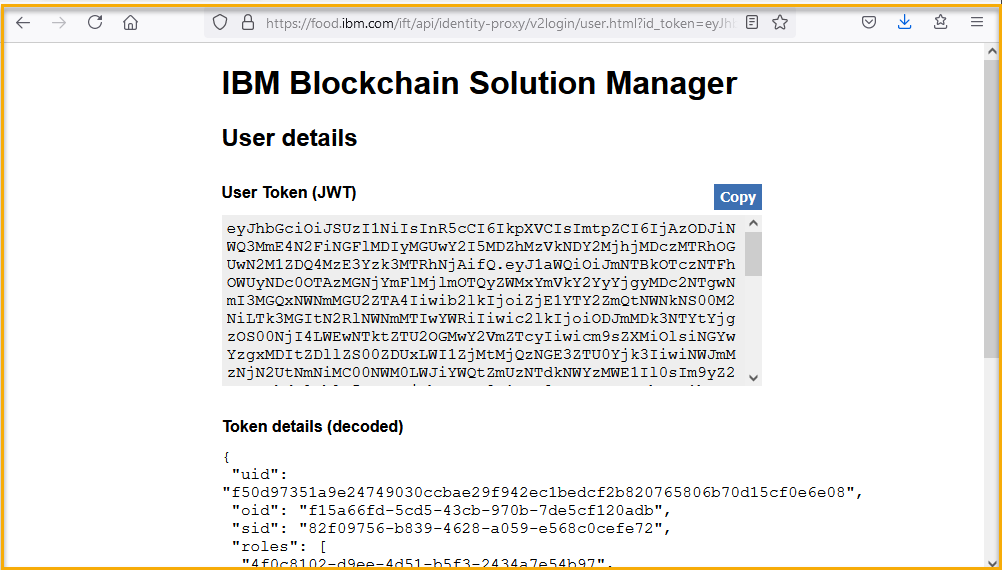This screenshot has width=1002, height=570.
Task: Click the token line starting eyJhbGciOiJSUzI1NiIs
Action: [481, 229]
